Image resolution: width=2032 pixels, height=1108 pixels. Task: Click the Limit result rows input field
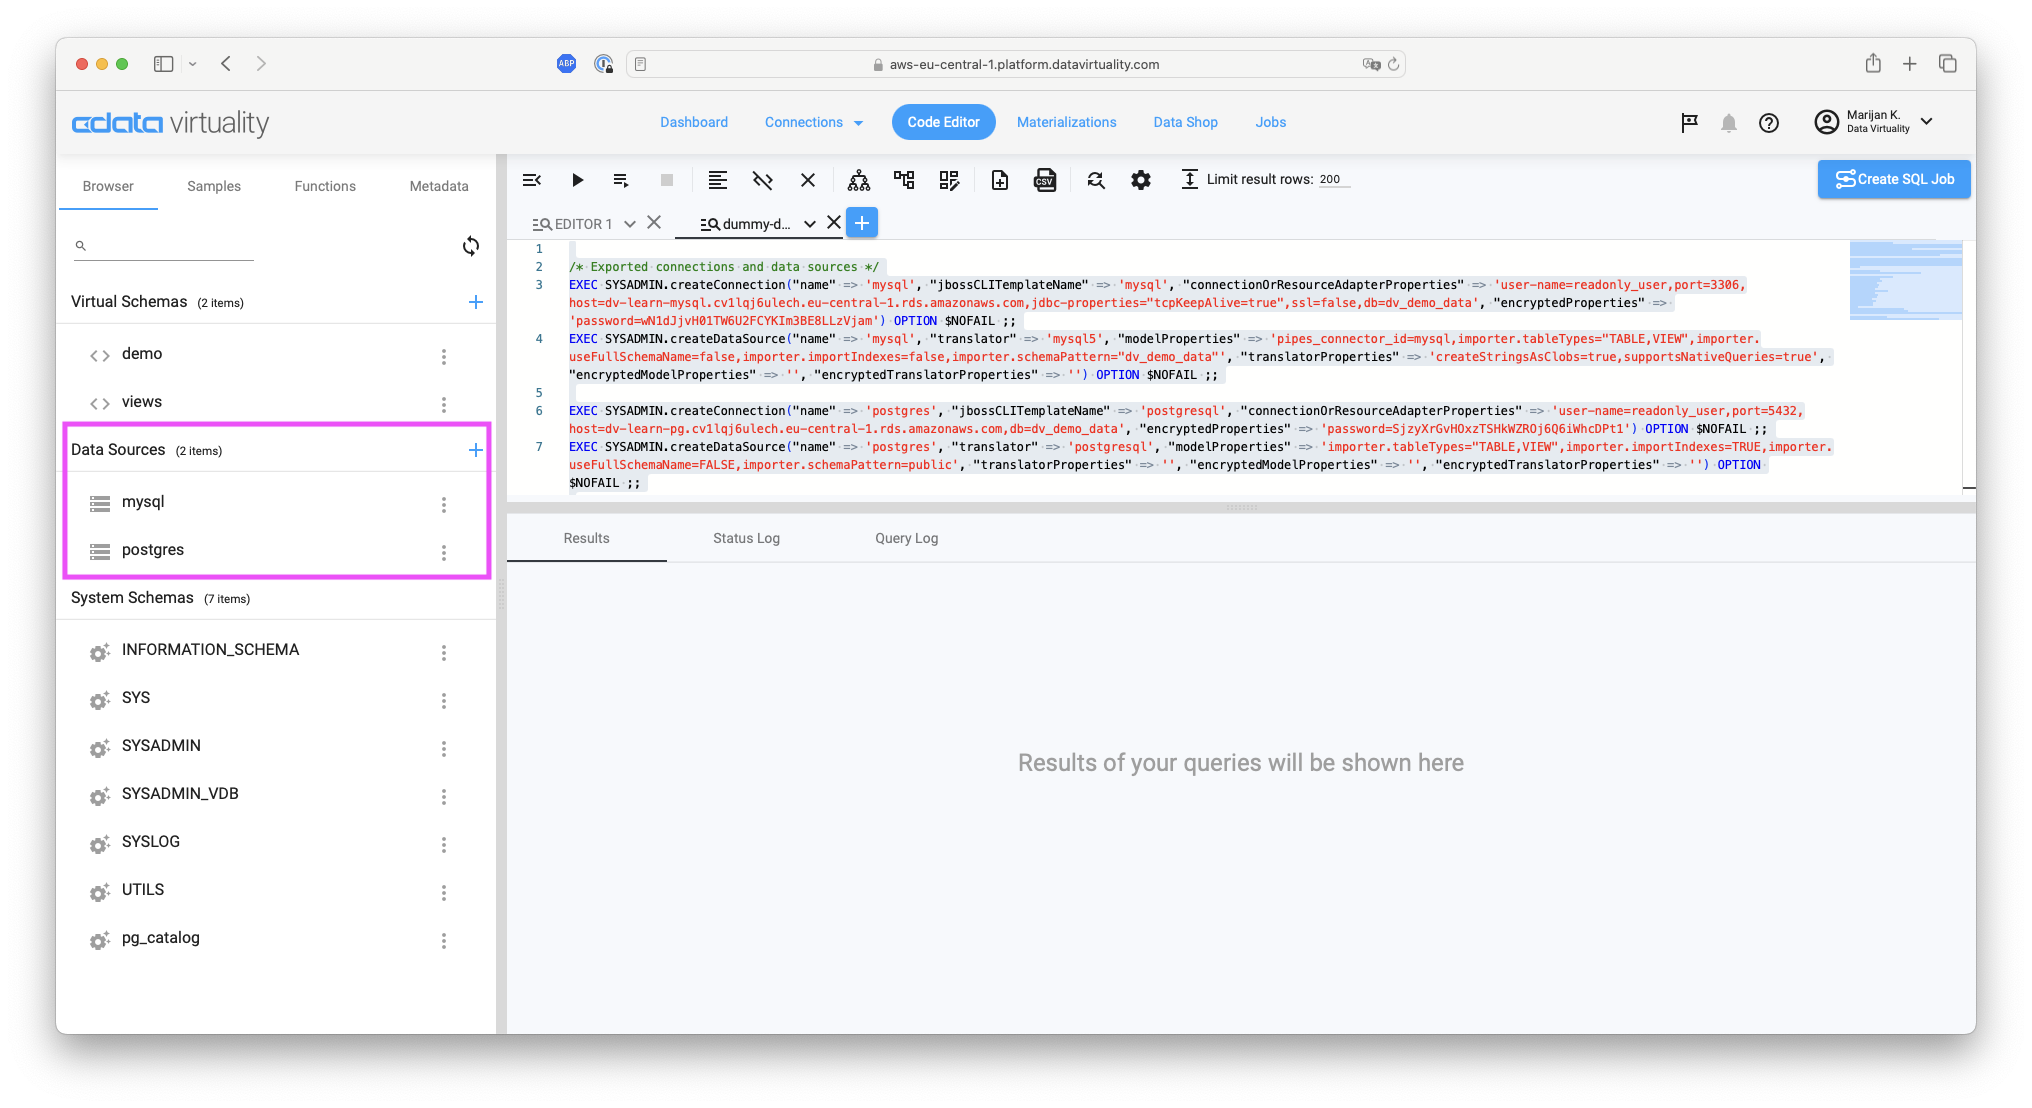click(1332, 179)
